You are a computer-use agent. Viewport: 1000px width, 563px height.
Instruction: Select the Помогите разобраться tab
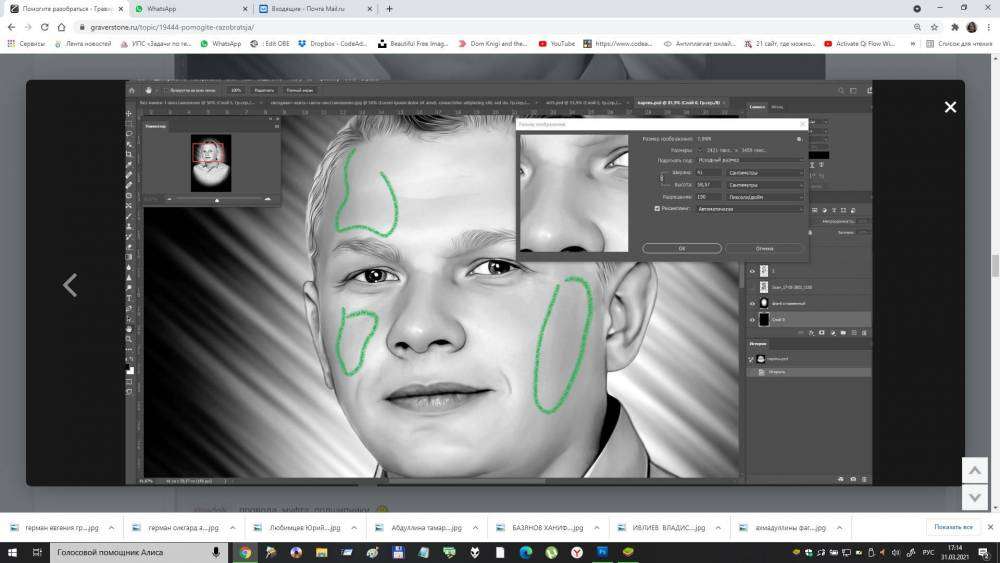click(65, 9)
